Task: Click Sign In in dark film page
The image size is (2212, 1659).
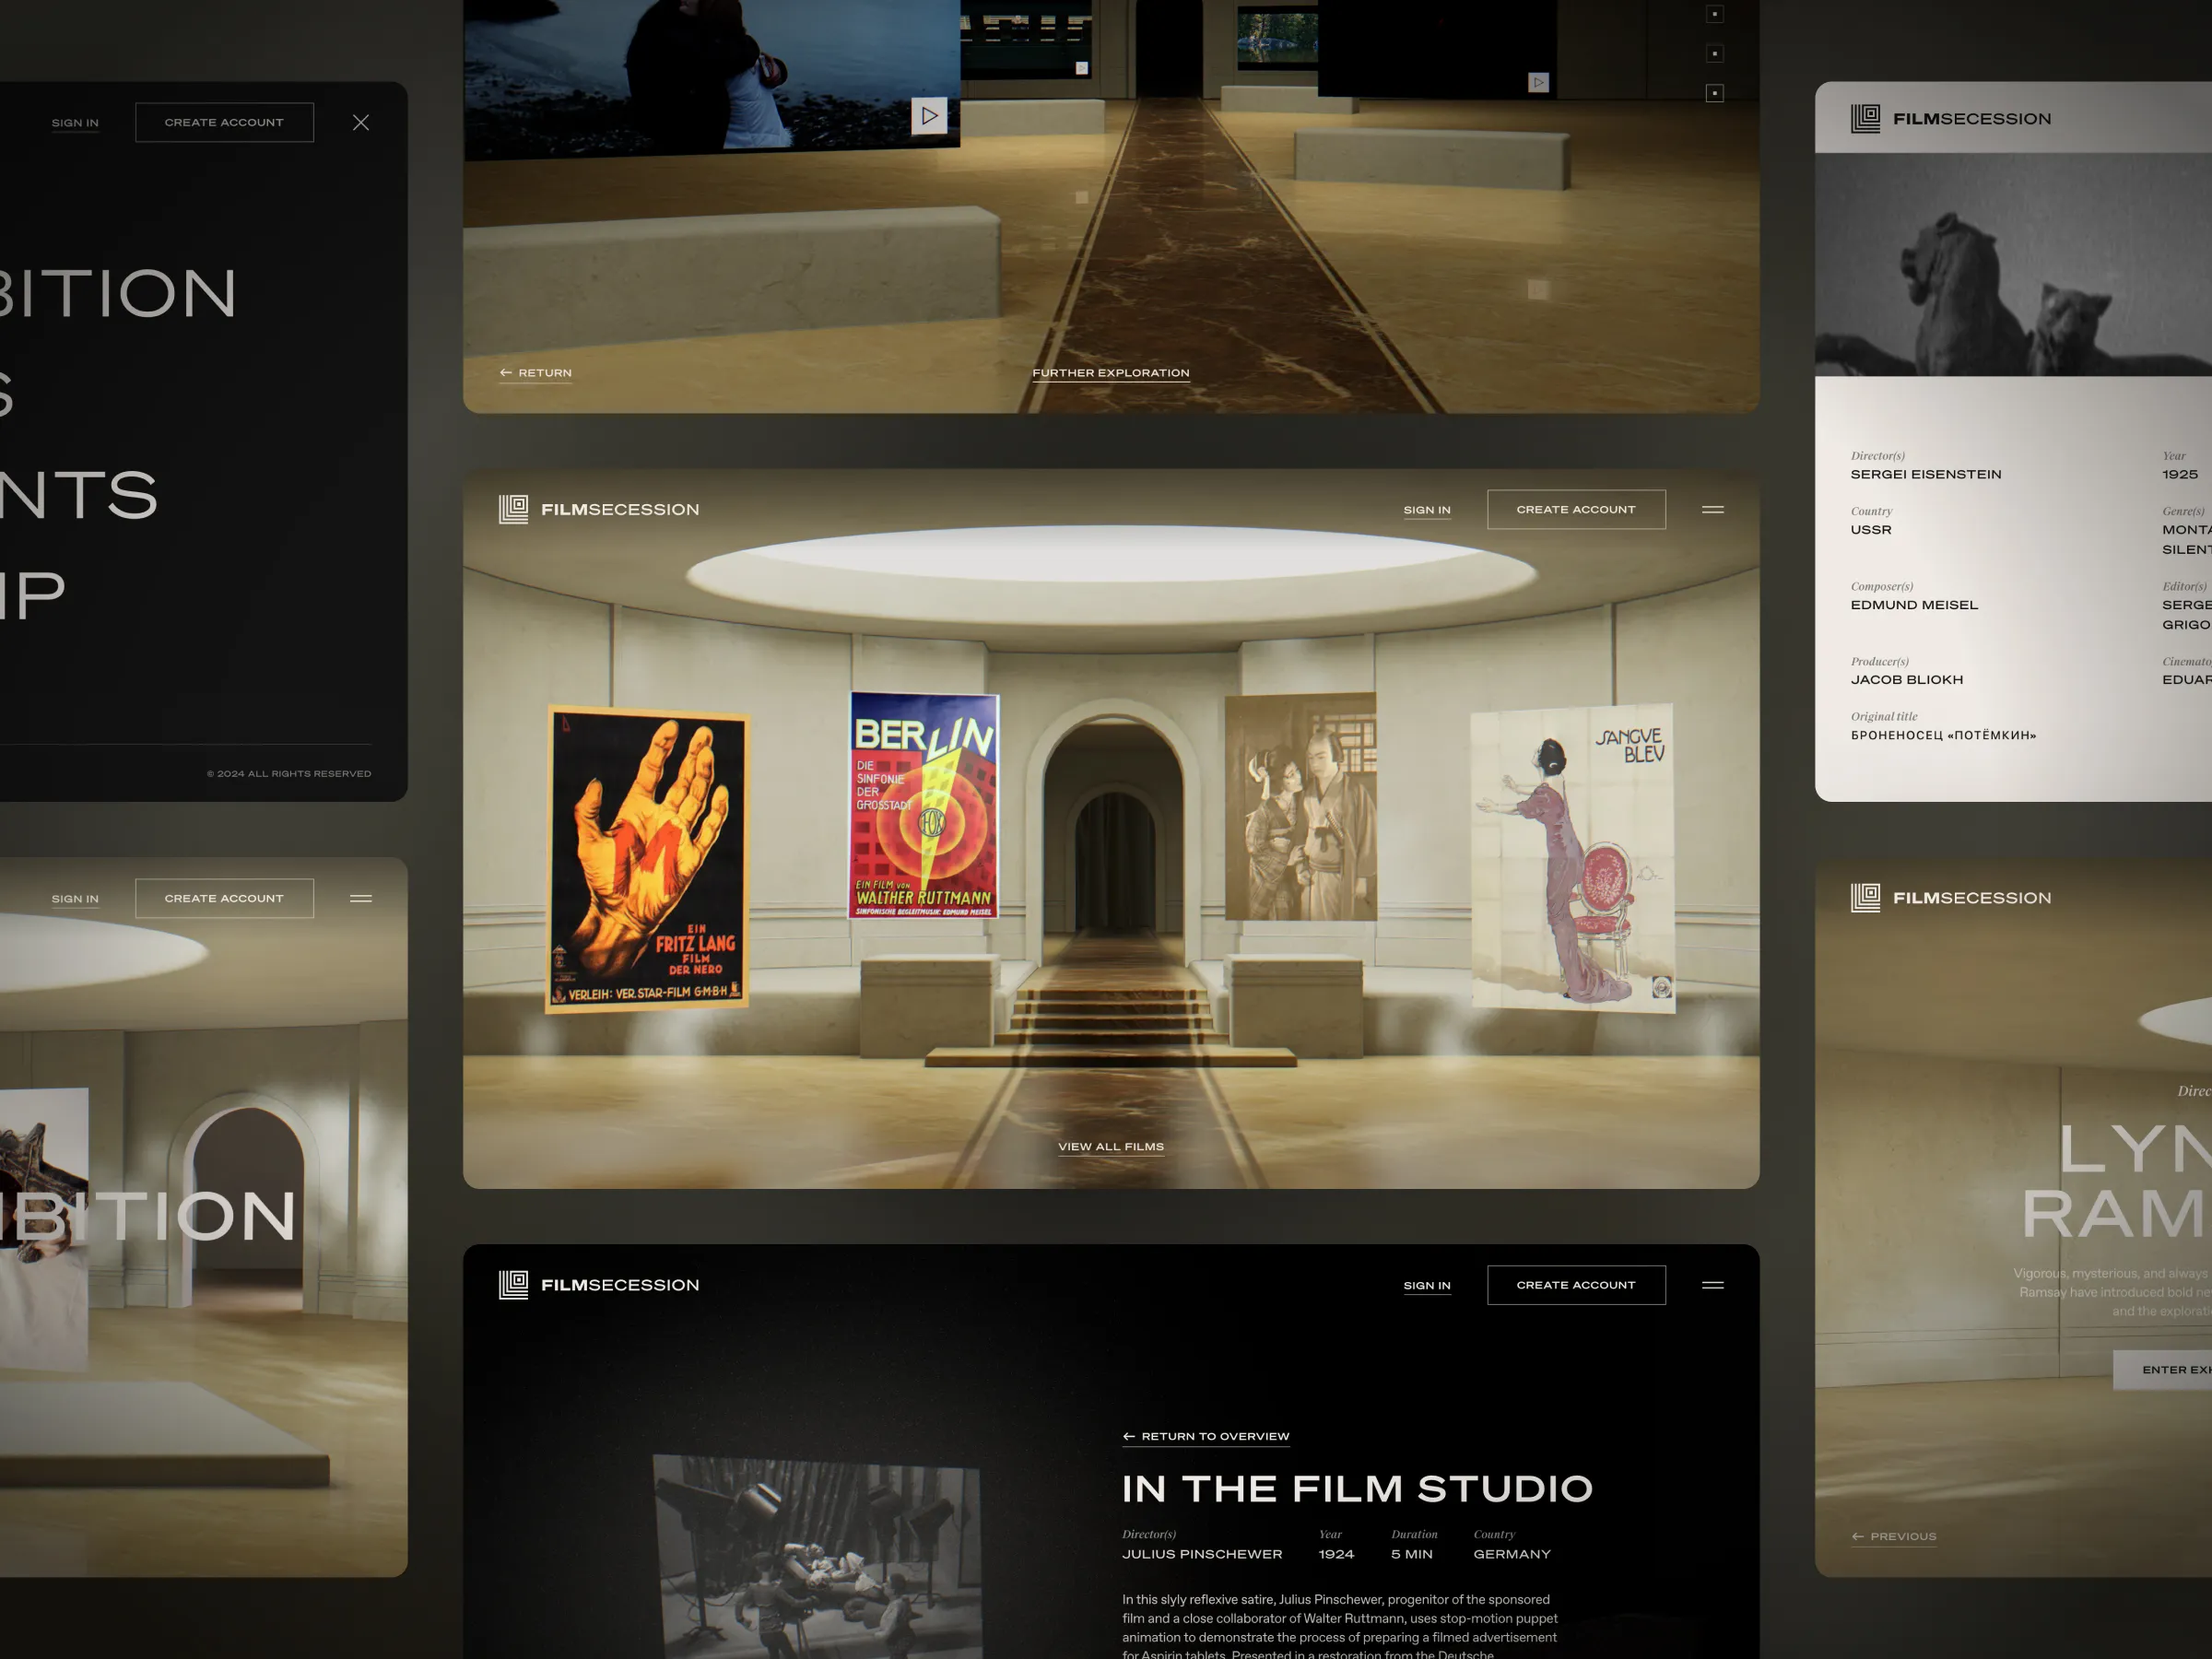Action: pos(1426,1286)
